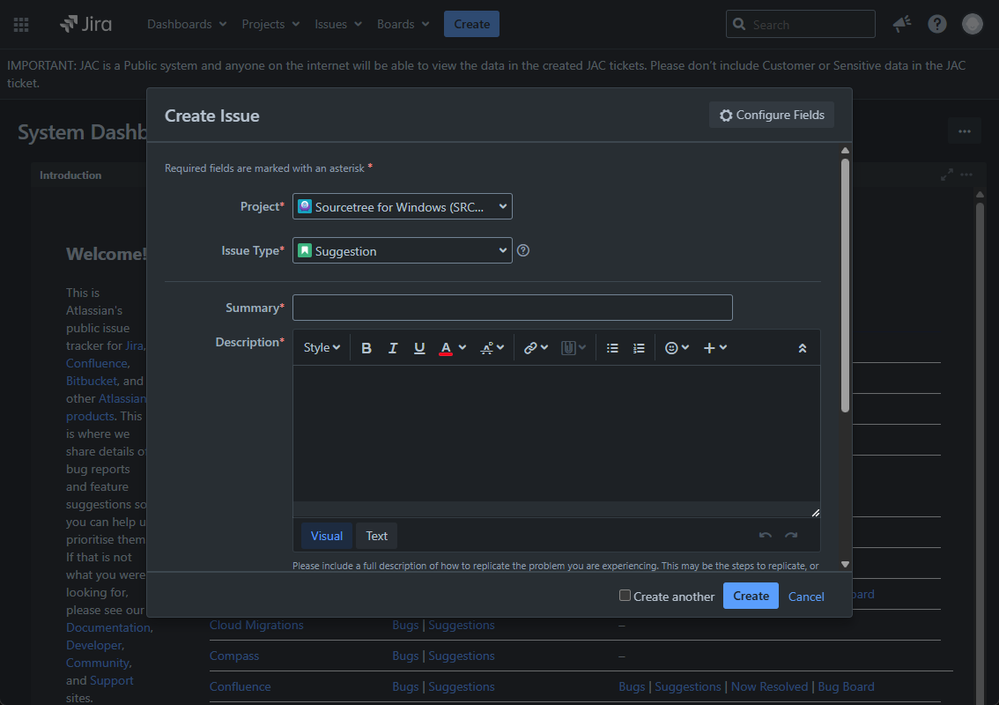Apply bold formatting in Description
The height and width of the screenshot is (705, 999).
(366, 348)
